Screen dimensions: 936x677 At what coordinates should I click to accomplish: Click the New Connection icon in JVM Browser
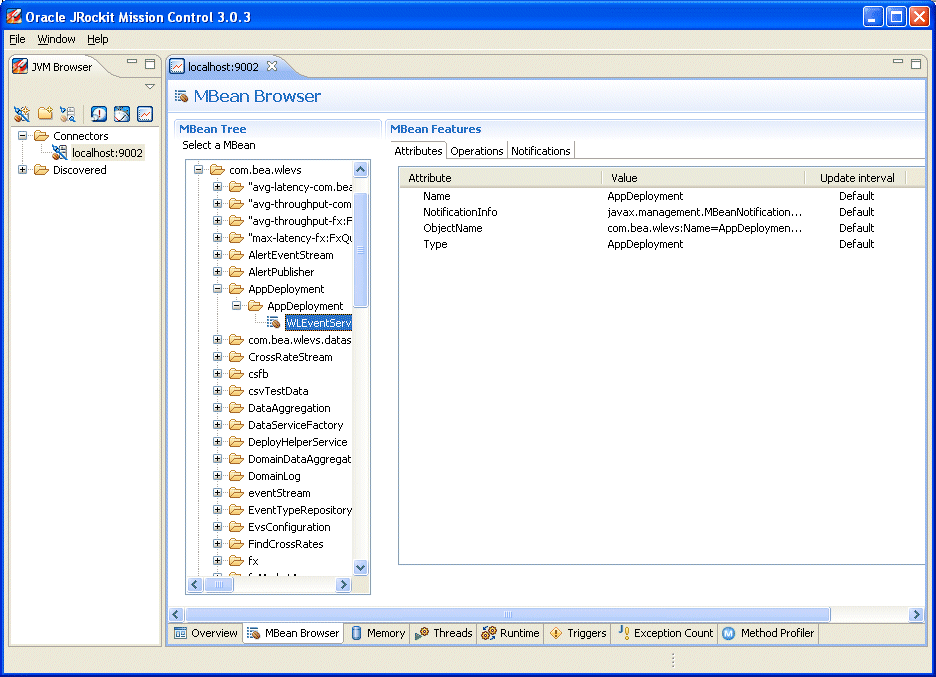(21, 113)
